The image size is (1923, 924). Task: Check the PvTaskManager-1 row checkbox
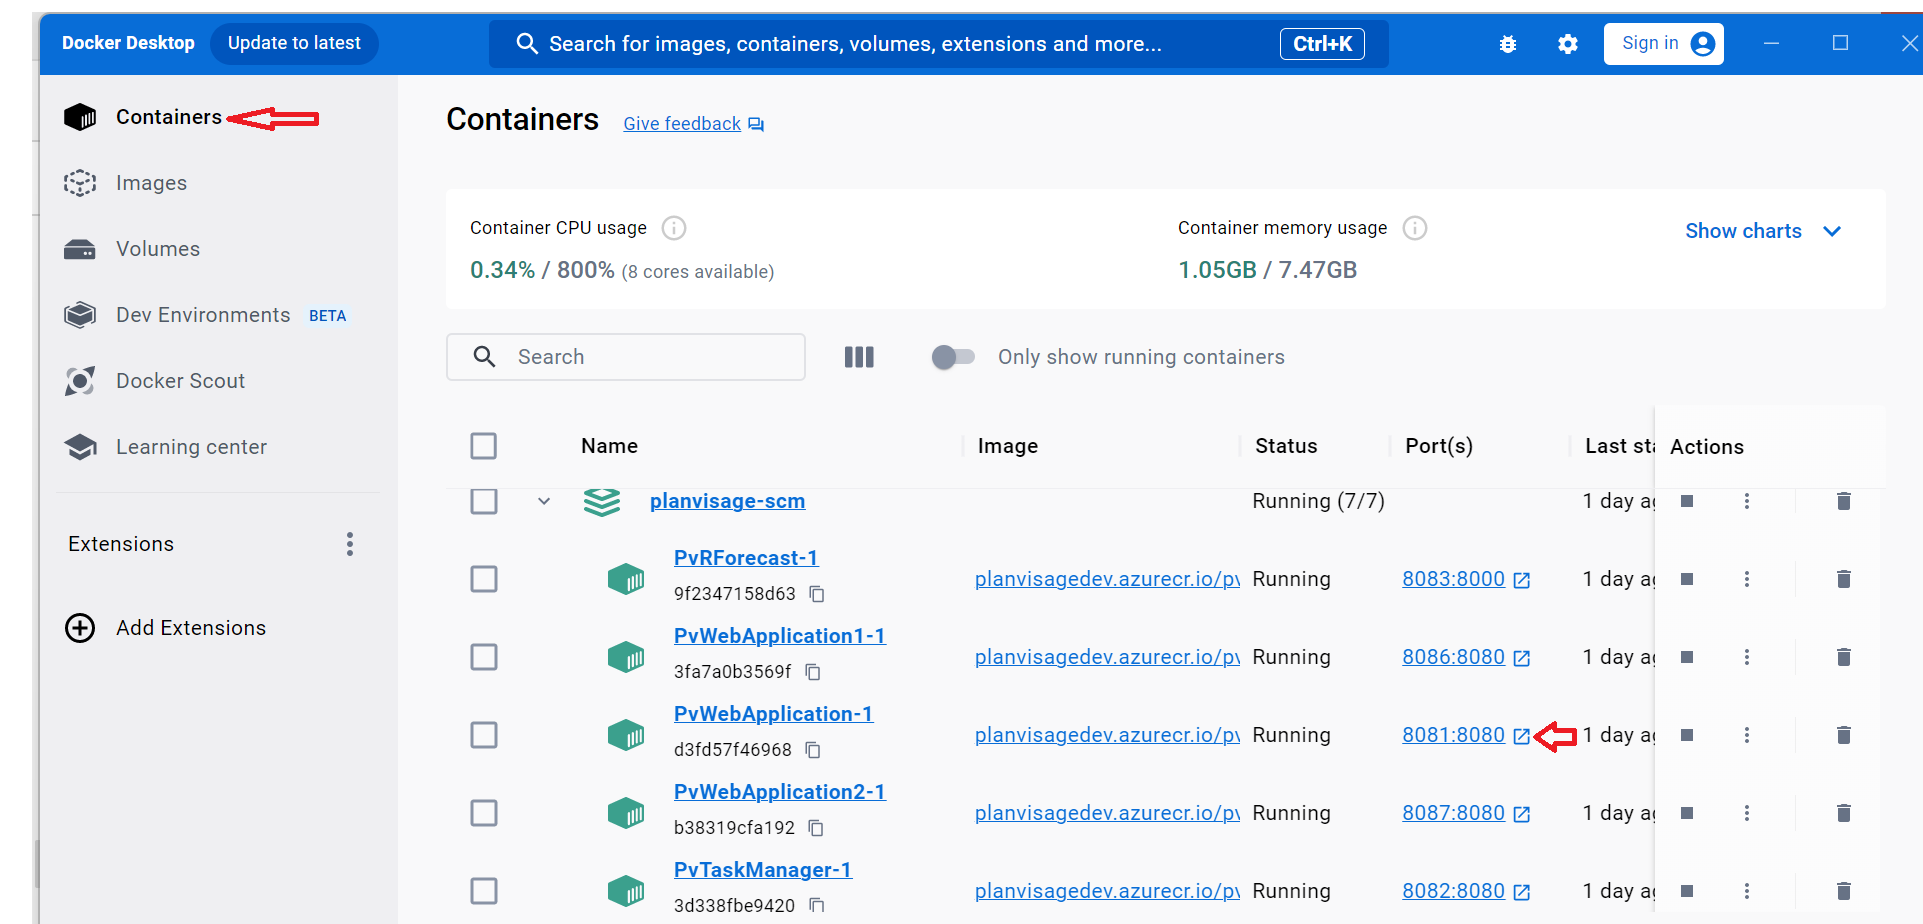pos(484,891)
